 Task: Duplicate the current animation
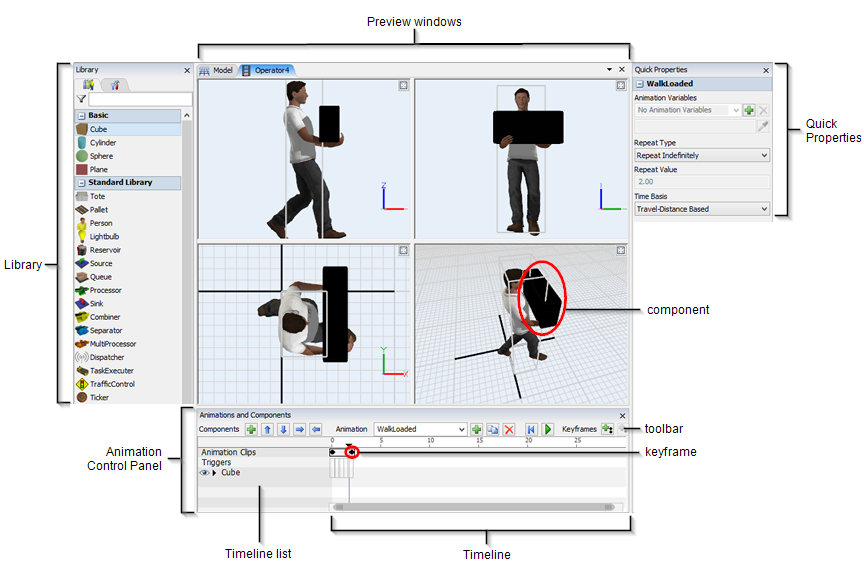click(x=493, y=429)
